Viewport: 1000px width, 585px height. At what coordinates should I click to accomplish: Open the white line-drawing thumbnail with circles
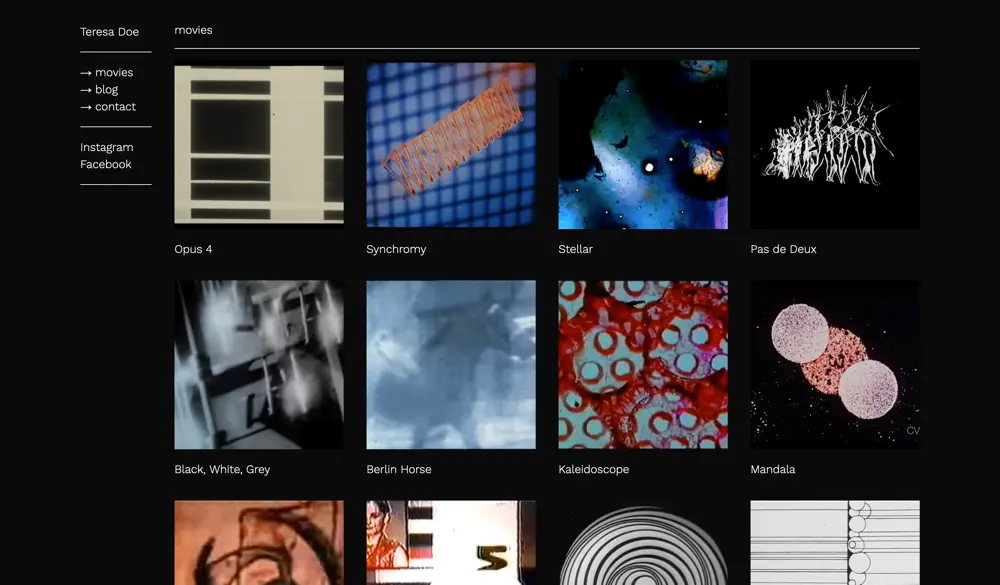point(835,543)
